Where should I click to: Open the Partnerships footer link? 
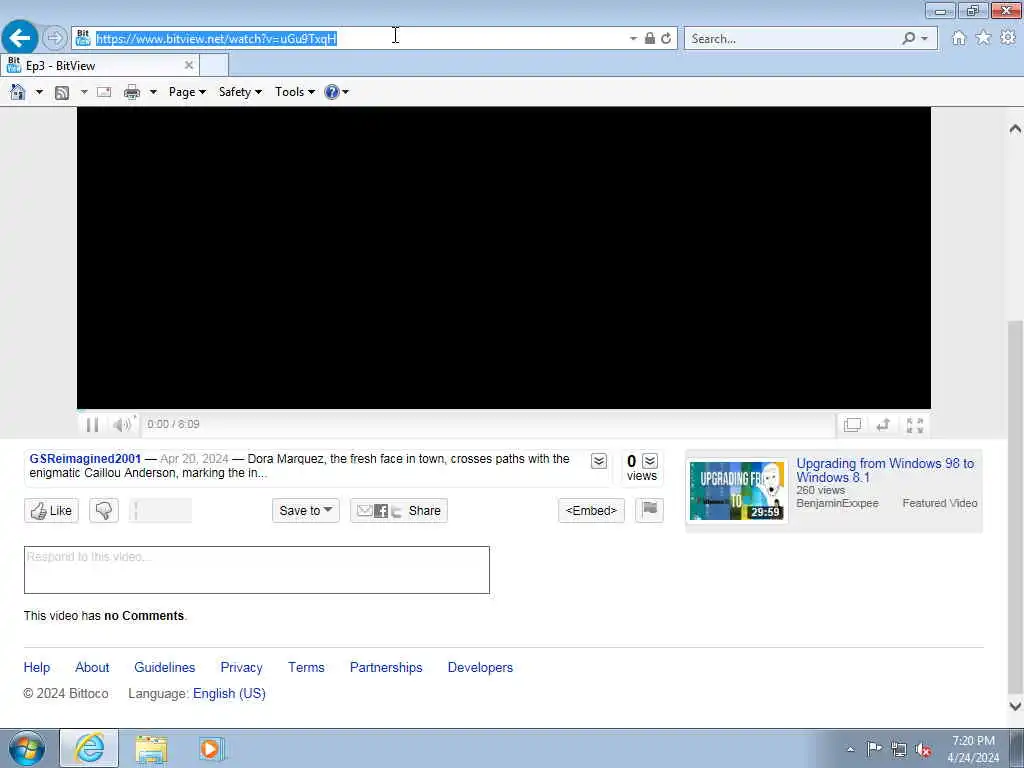click(386, 667)
